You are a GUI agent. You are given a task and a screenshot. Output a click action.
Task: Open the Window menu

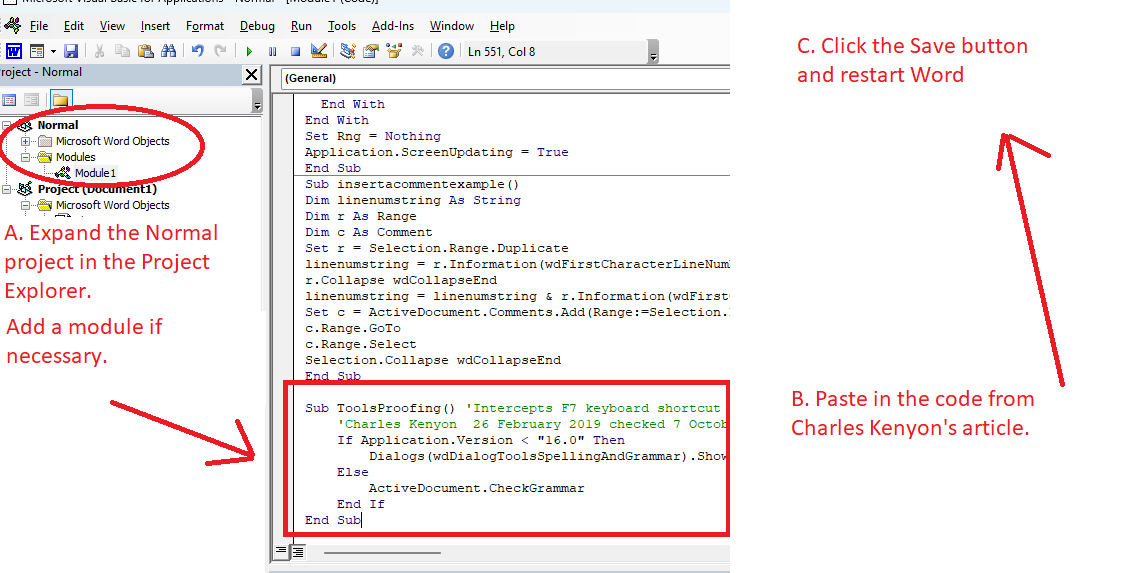click(x=452, y=26)
